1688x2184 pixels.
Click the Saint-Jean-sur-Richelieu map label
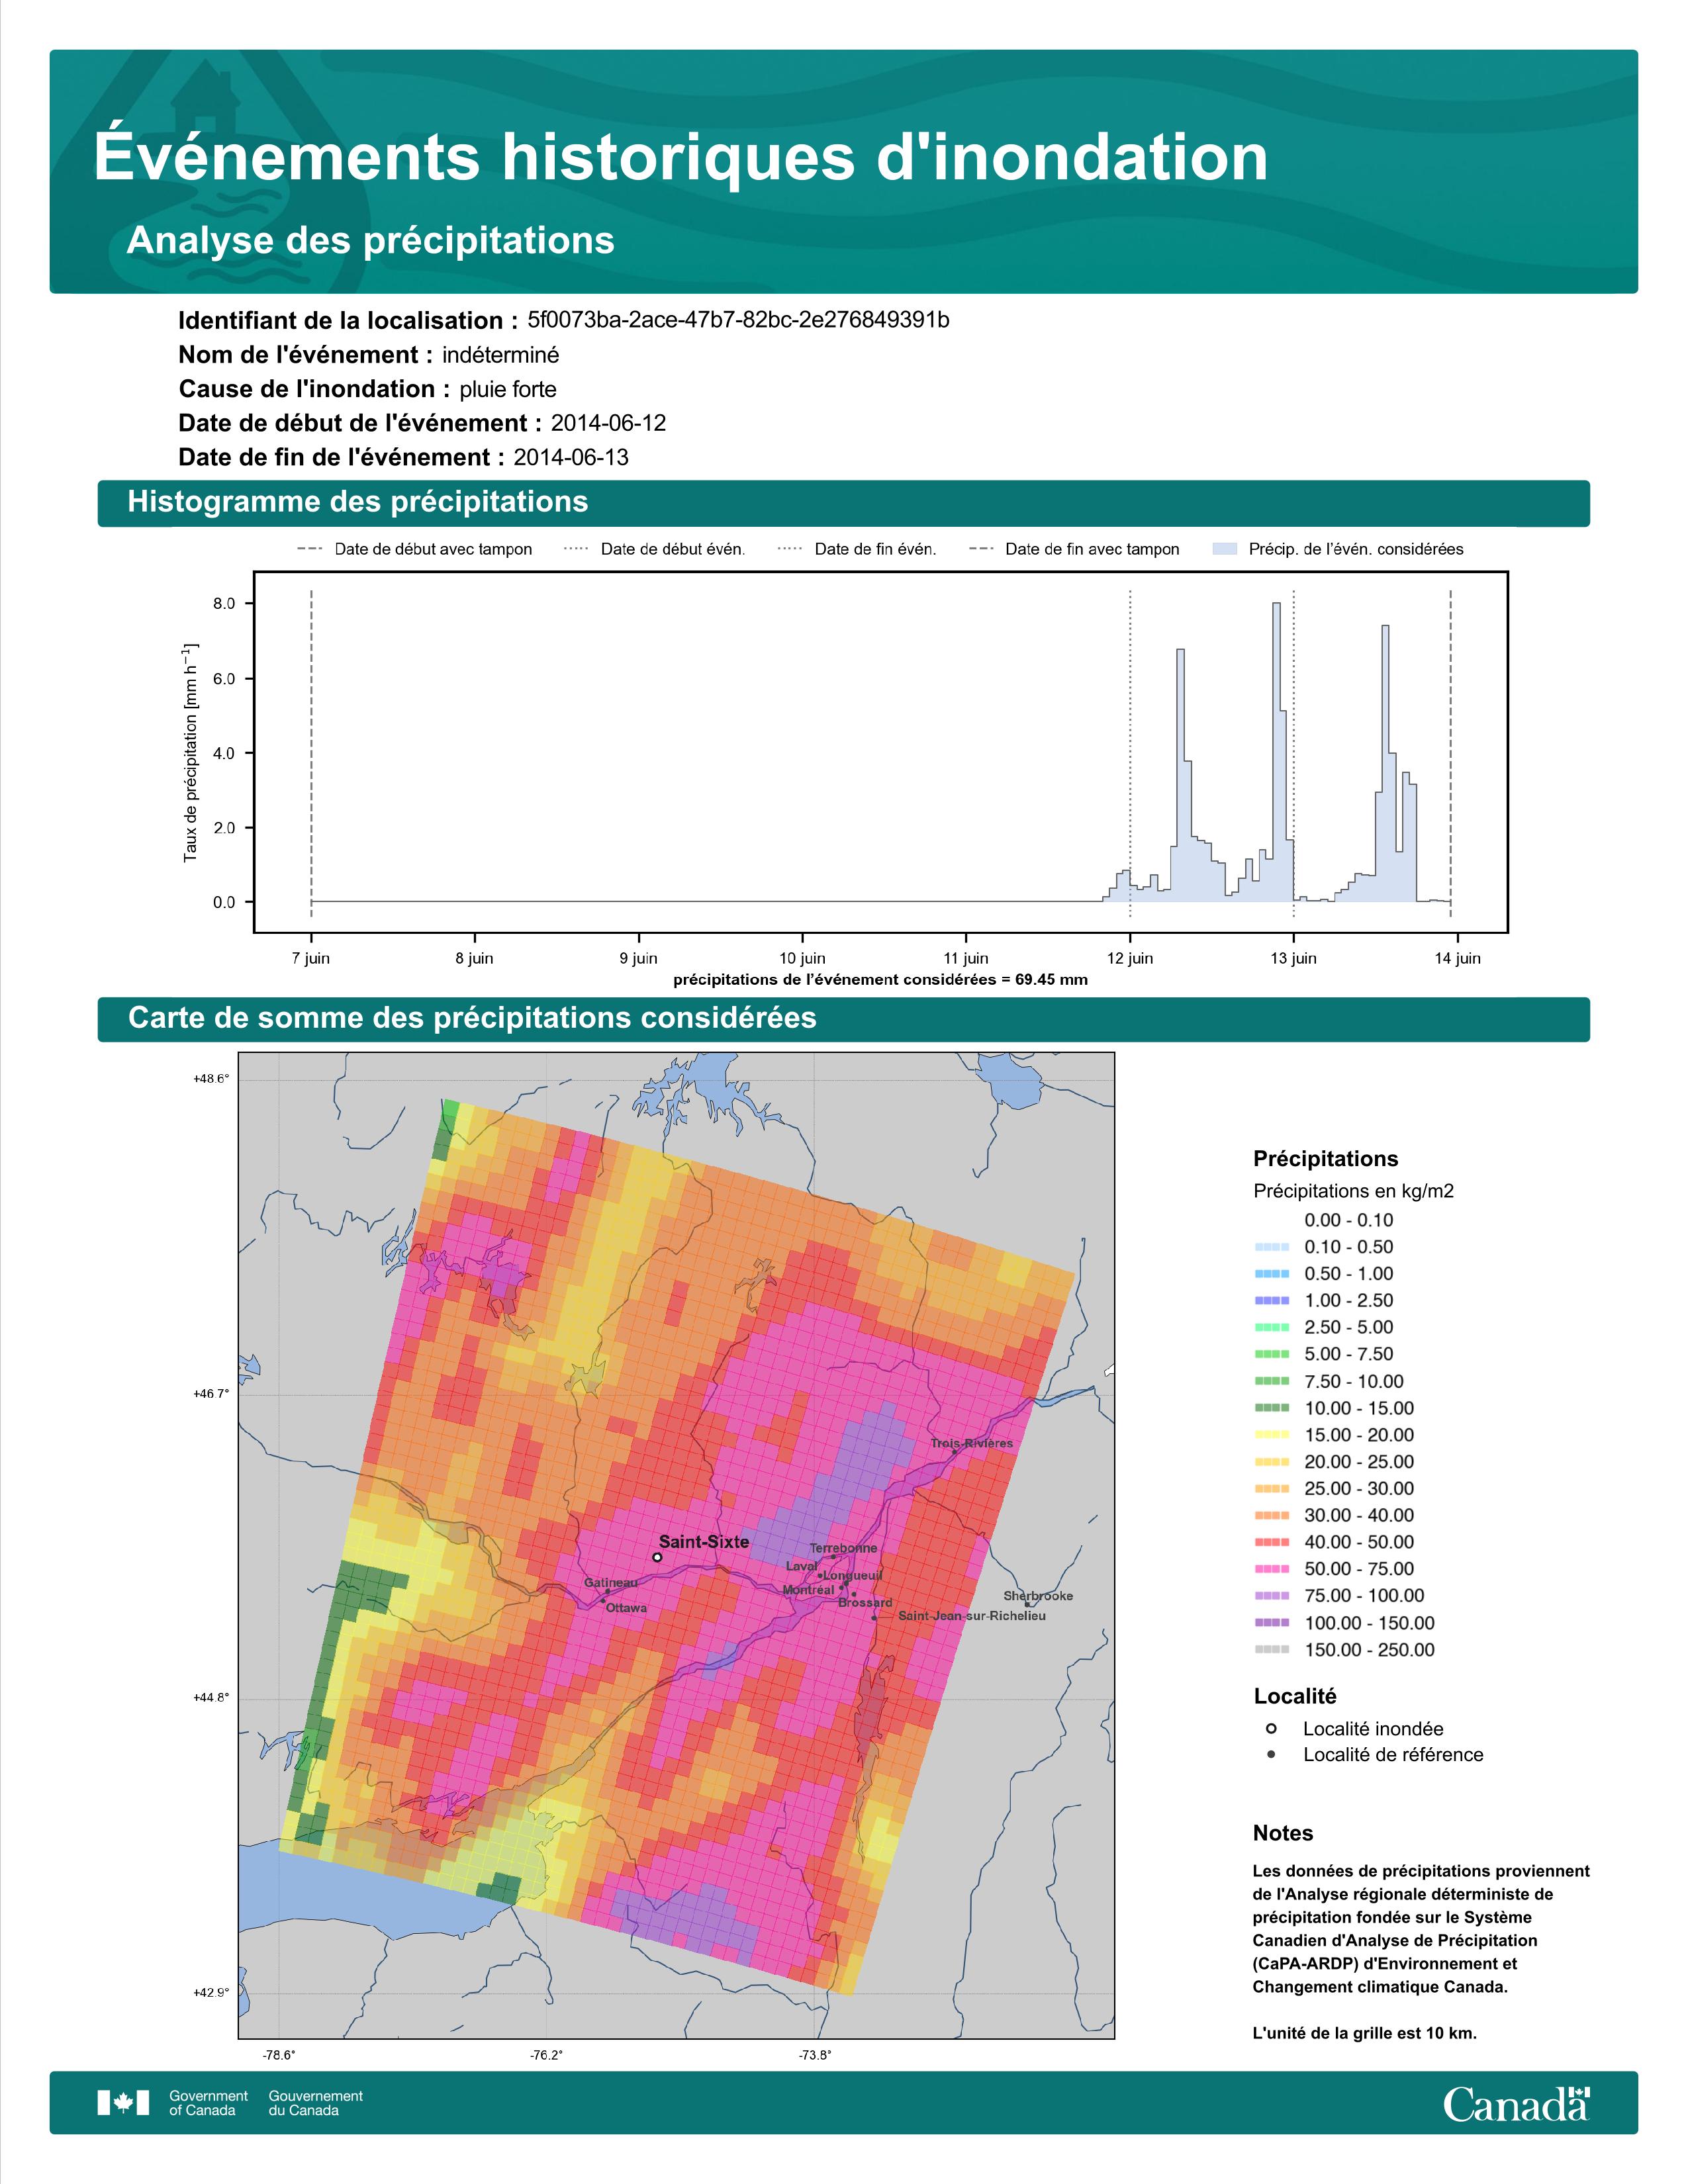tap(972, 1616)
